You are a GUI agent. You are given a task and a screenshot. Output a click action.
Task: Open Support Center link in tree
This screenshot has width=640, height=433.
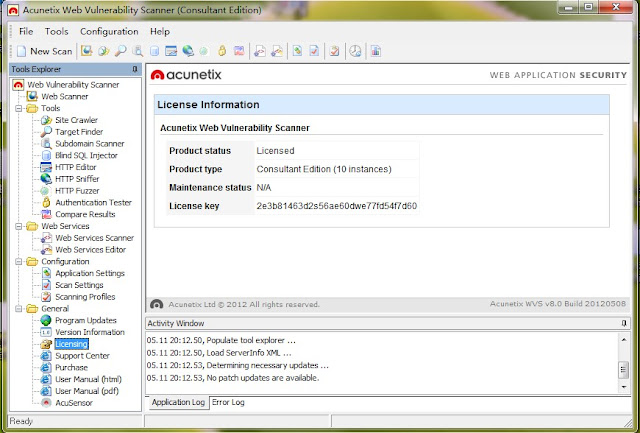(x=82, y=356)
